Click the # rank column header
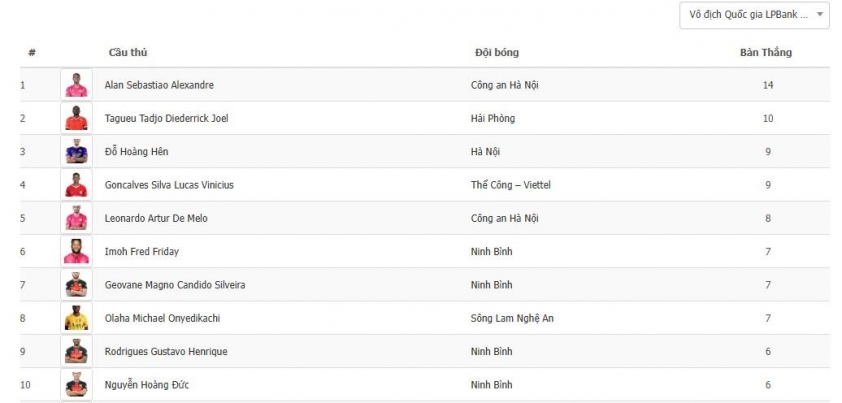842x403 pixels. pos(32,52)
